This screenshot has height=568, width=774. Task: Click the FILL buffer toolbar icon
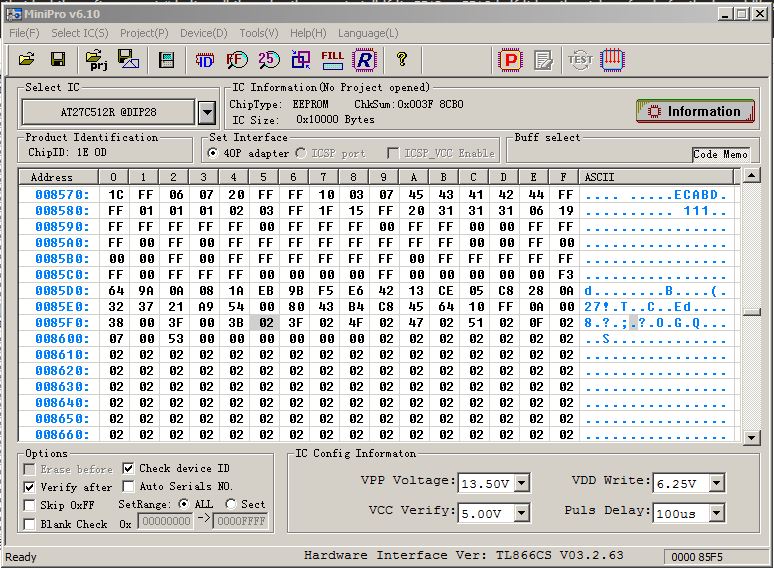[x=332, y=60]
